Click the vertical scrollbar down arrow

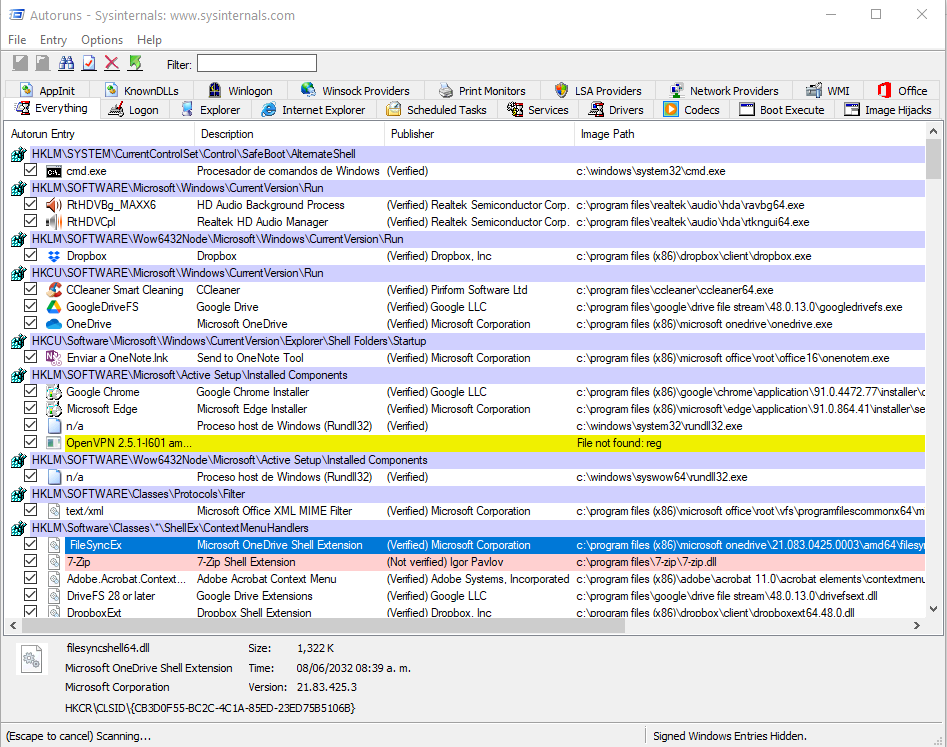934,608
